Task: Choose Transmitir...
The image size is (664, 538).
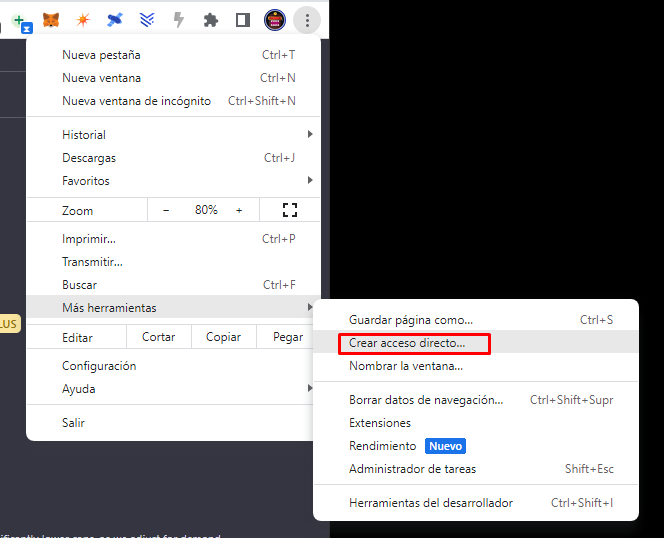Action: 174,262
